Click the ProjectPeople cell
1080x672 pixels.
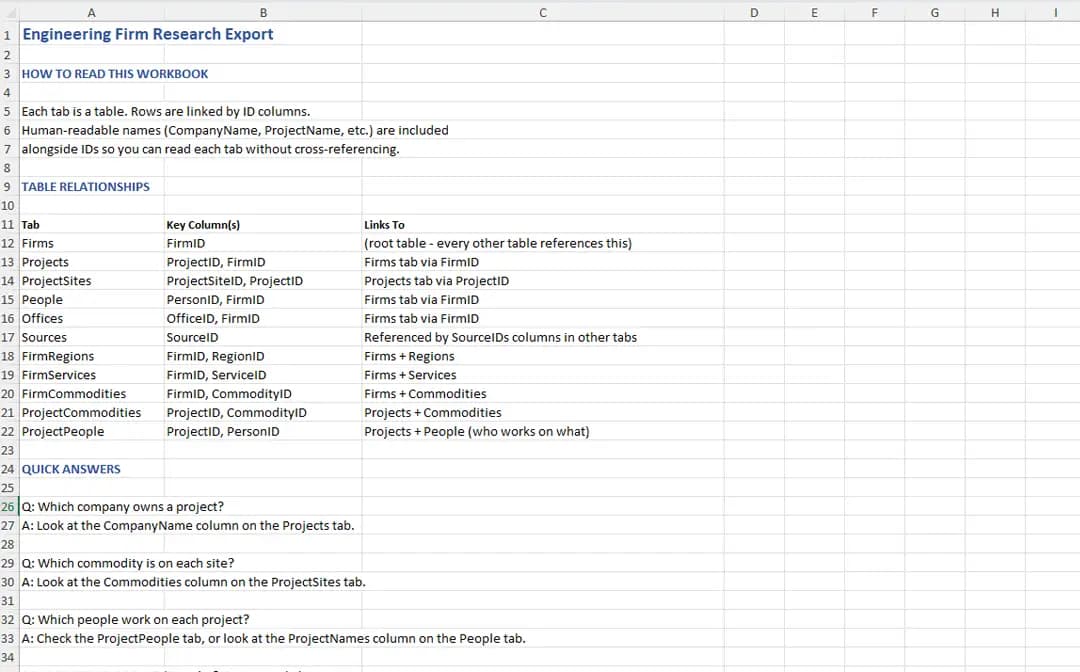[91, 431]
